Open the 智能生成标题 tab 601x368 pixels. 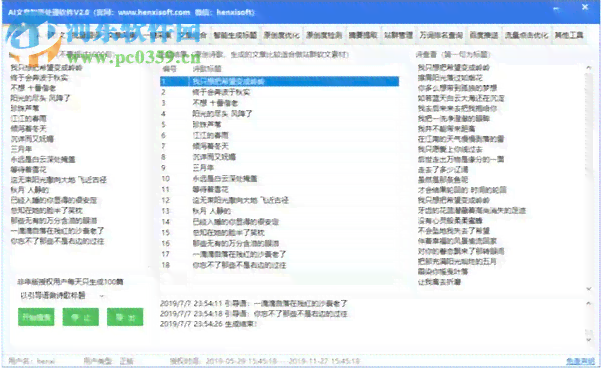pyautogui.click(x=235, y=35)
